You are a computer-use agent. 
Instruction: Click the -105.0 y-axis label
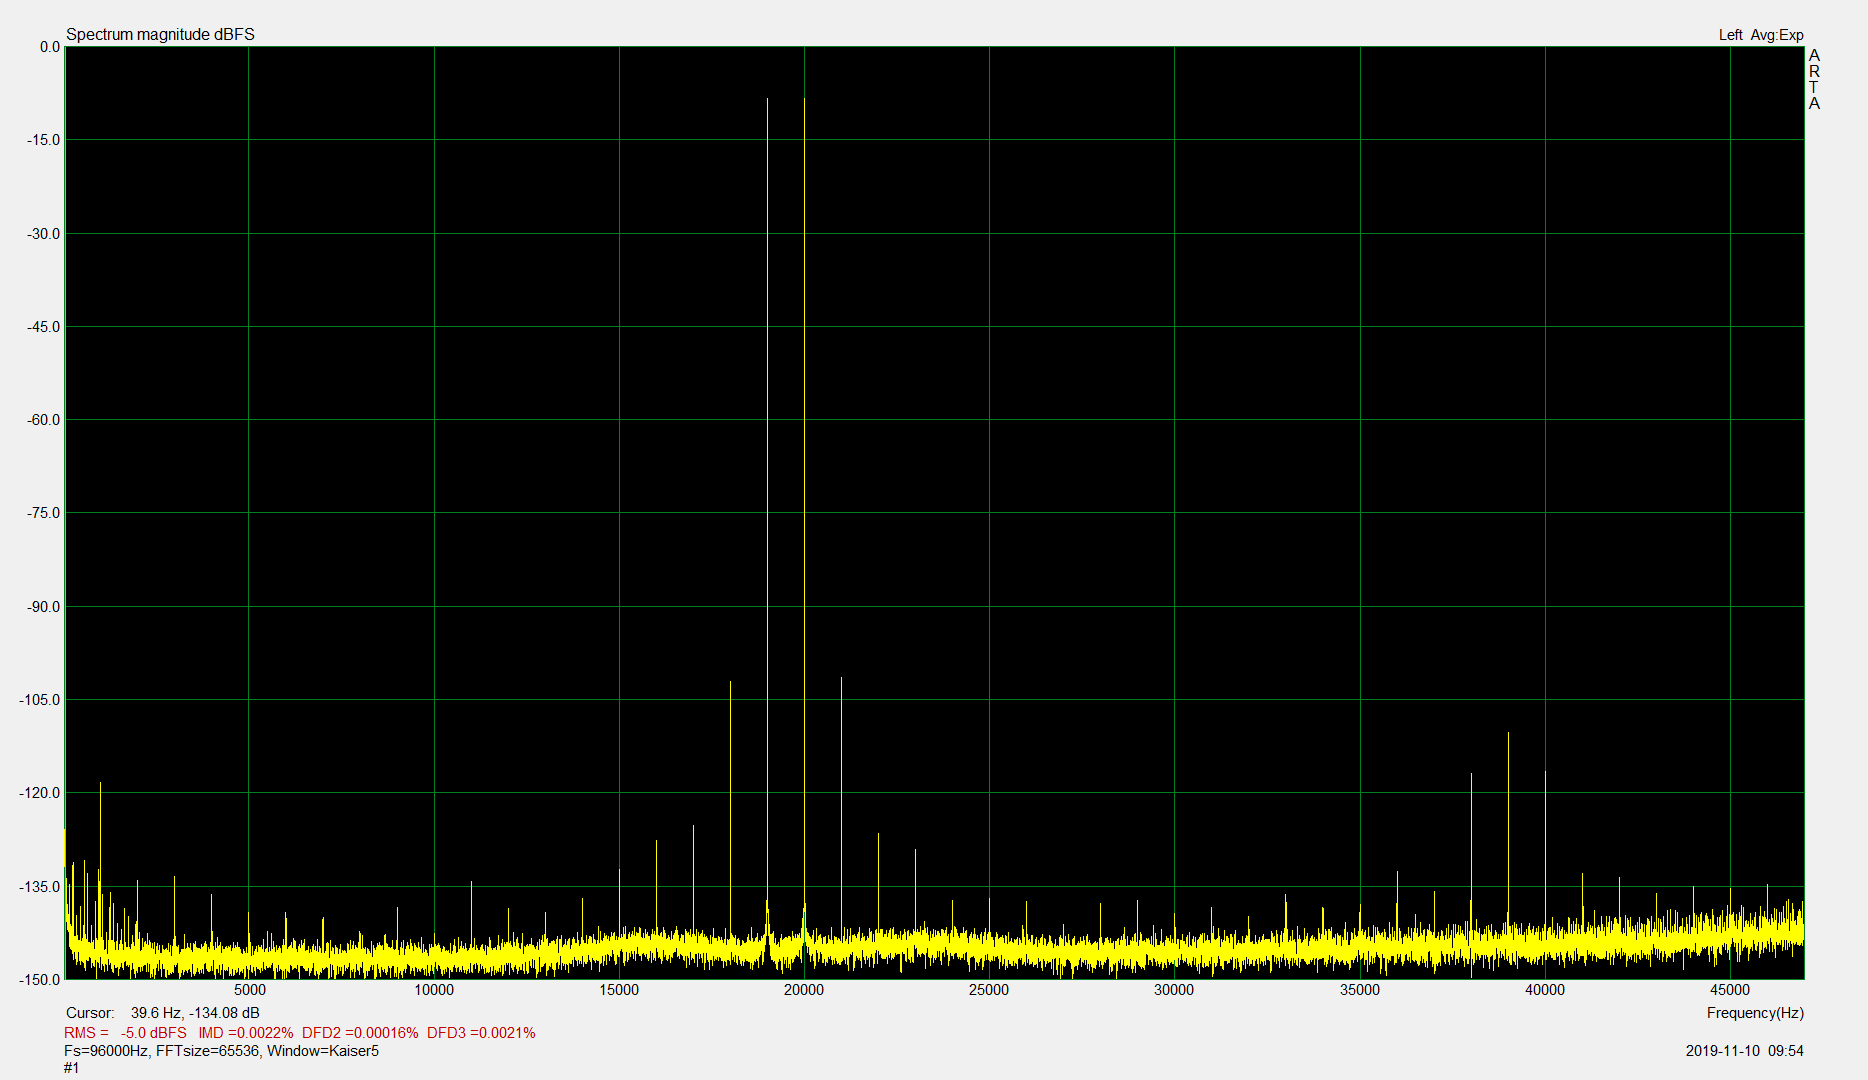coord(40,700)
